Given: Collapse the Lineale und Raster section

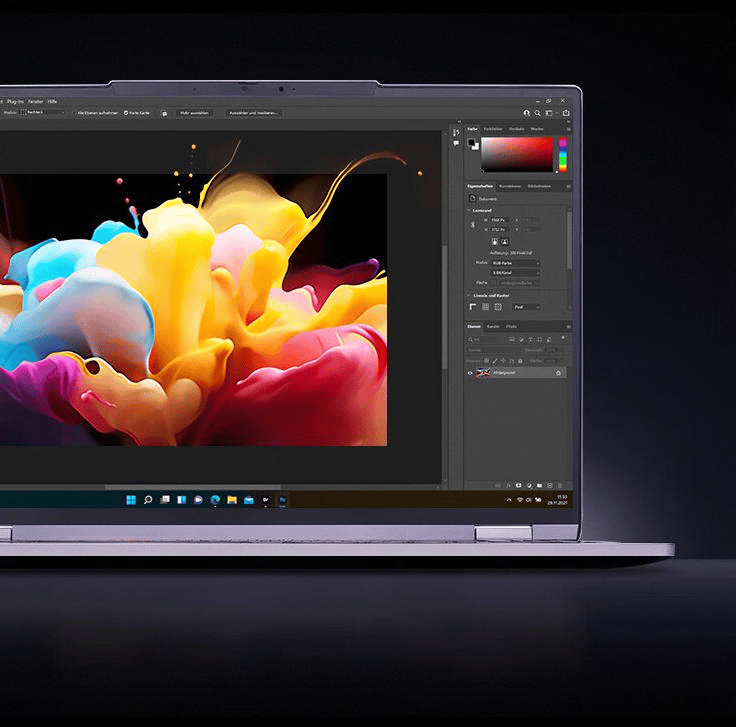Looking at the screenshot, I should (x=468, y=296).
